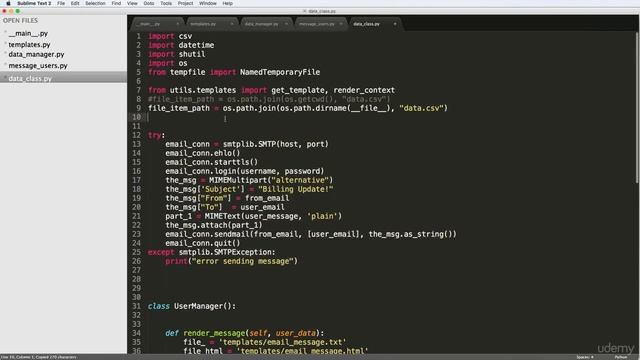This screenshot has width=640, height=360.
Task: Click the line and column status text
Action: tap(39, 357)
